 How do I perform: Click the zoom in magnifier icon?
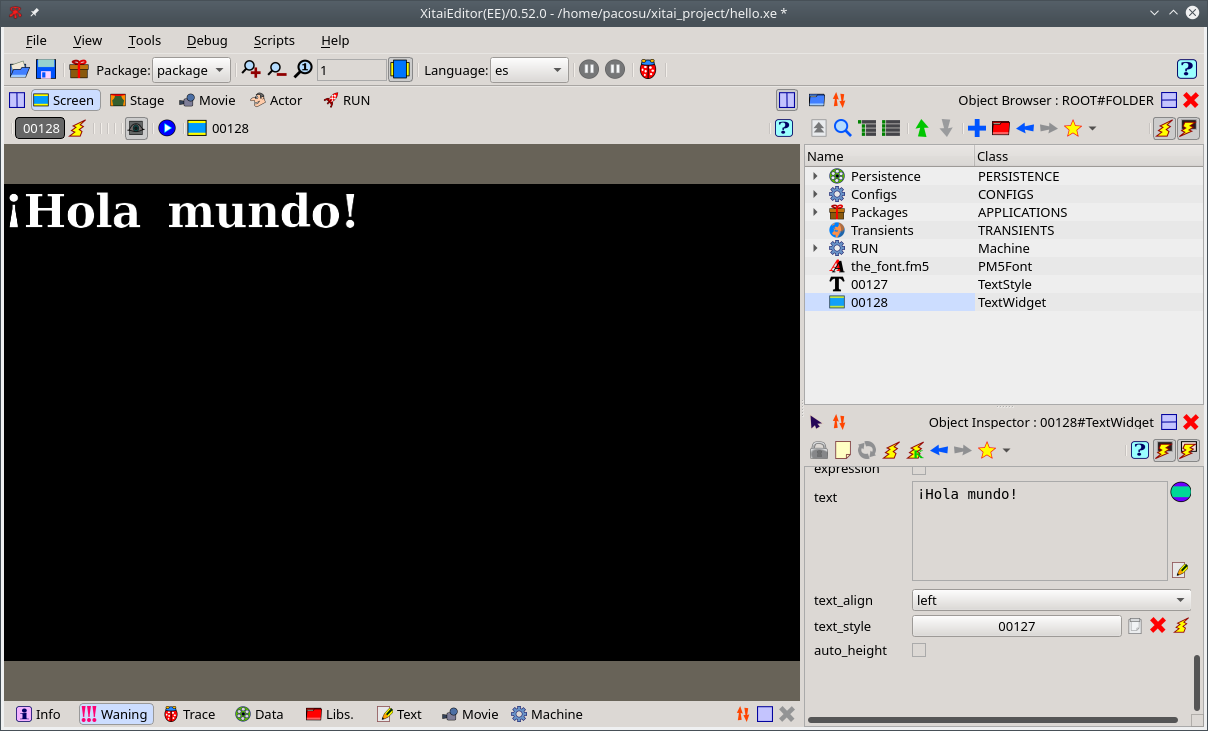click(x=251, y=70)
